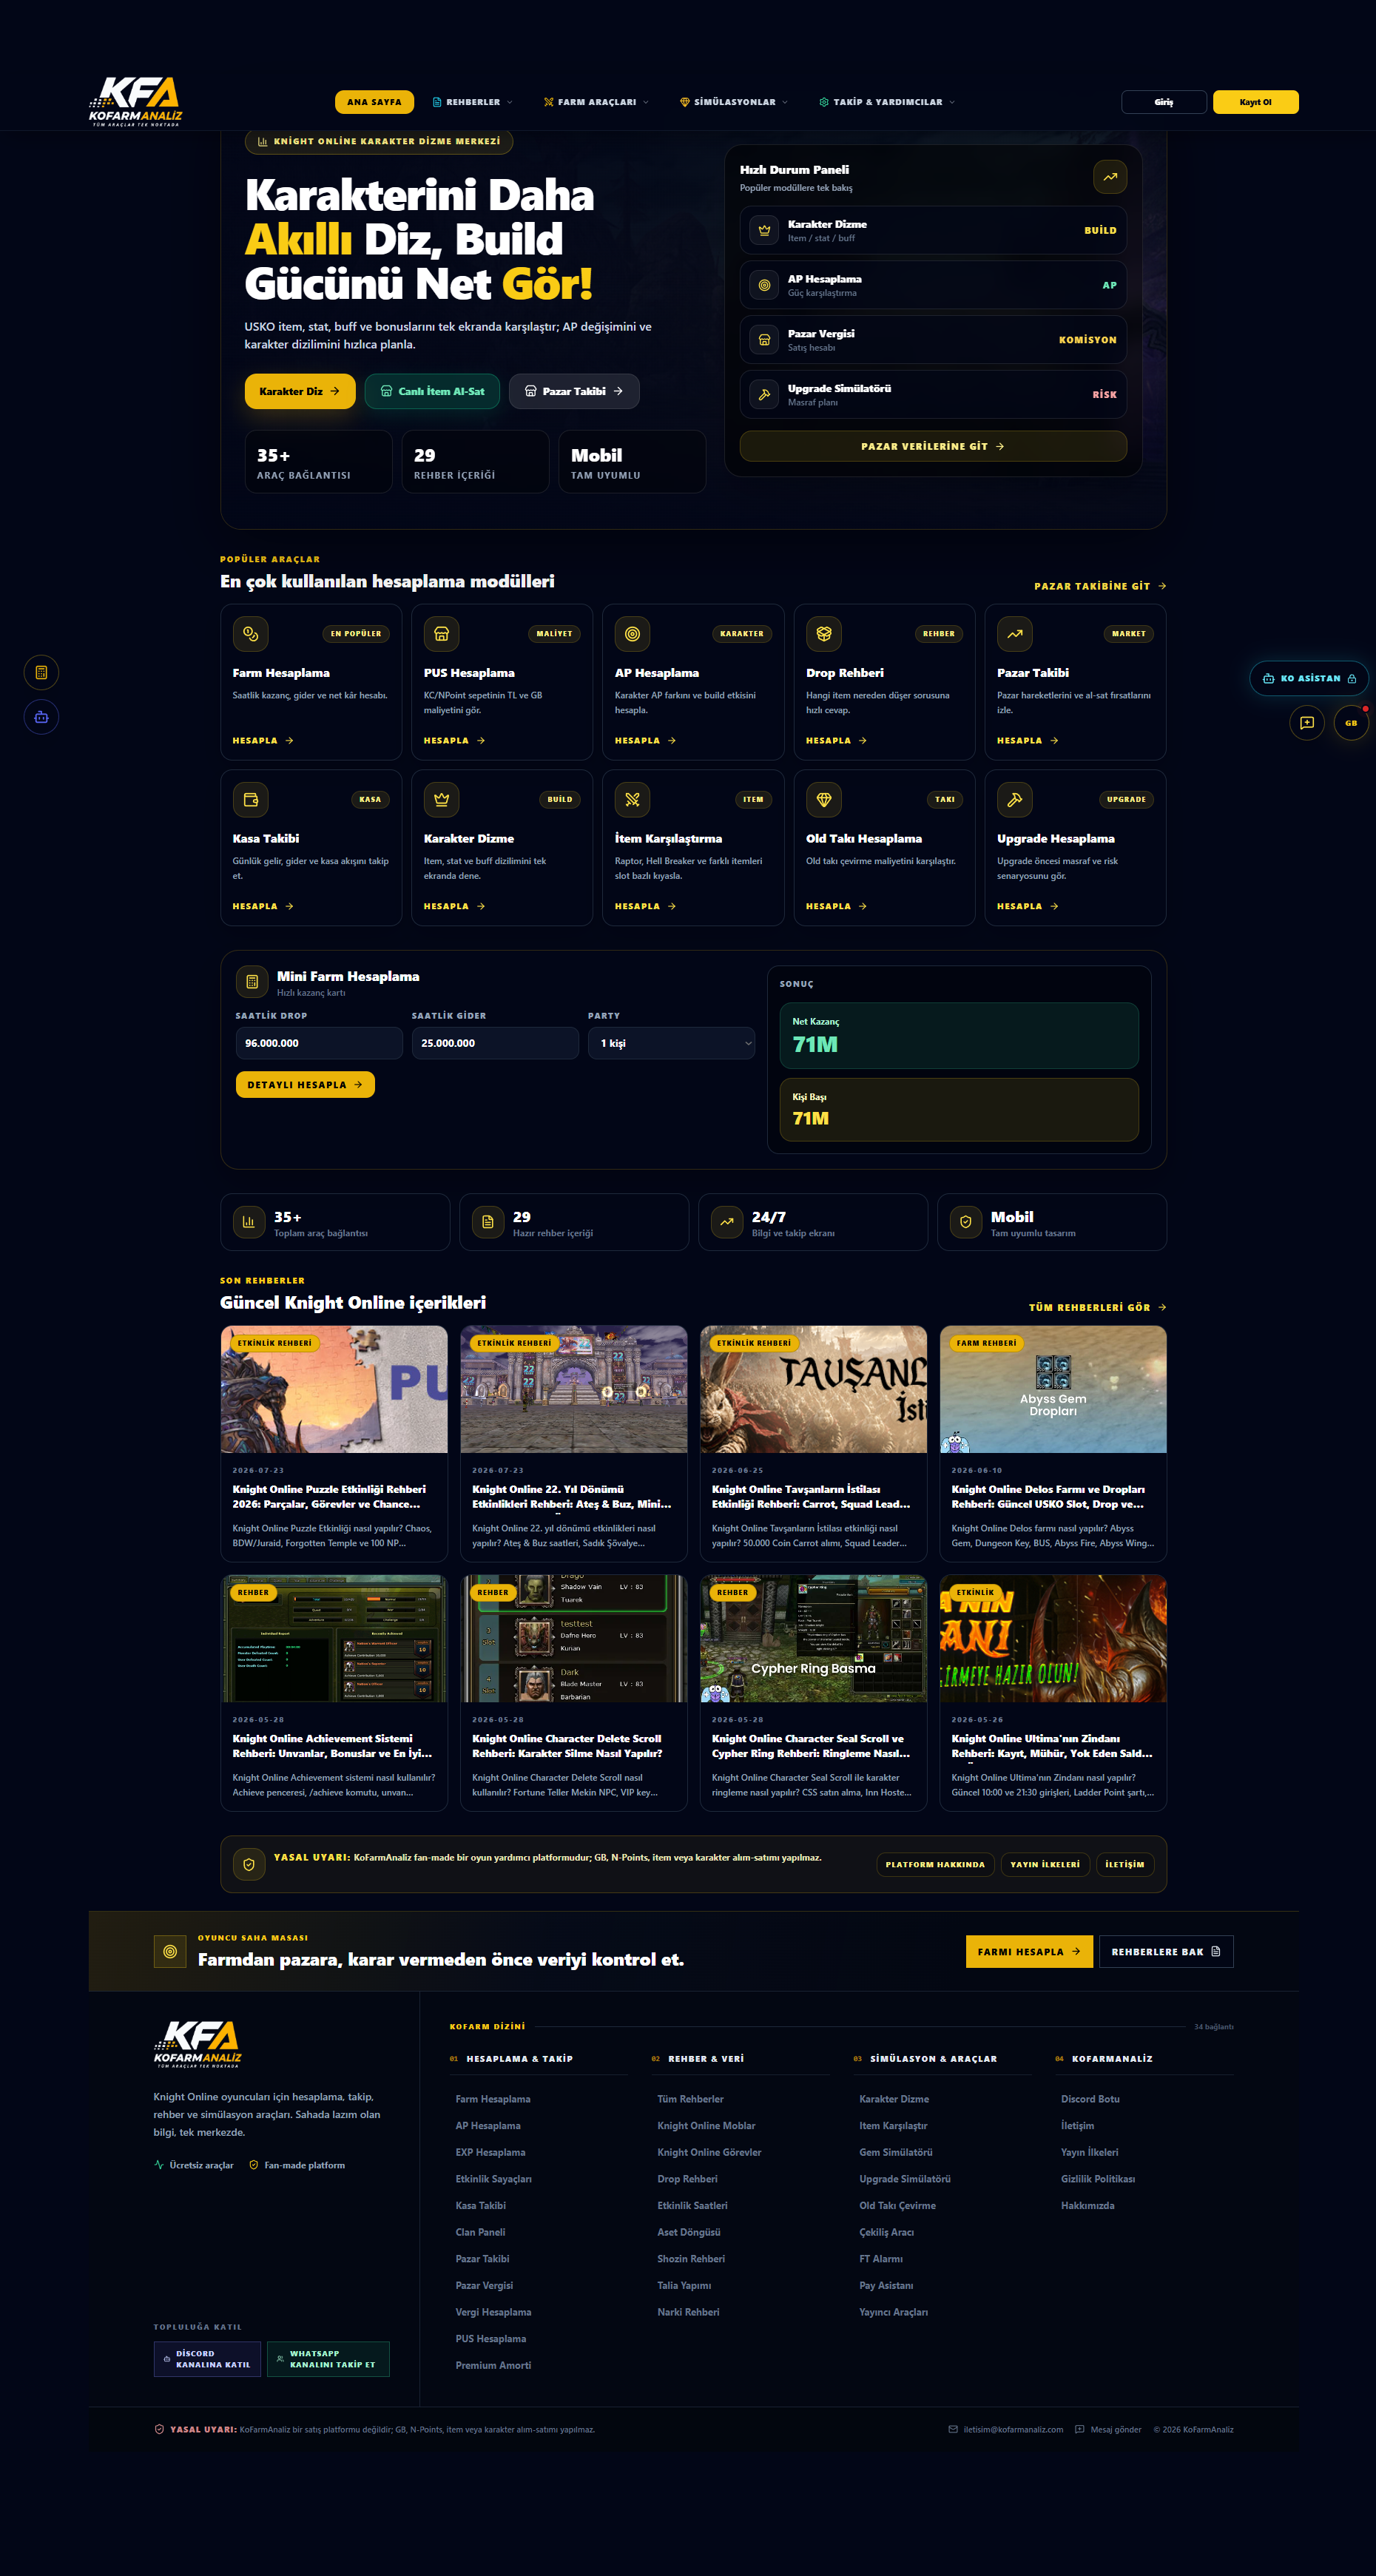The image size is (1376, 2576).
Task: Click Mesaj gönder in the footer bar
Action: (1108, 2429)
